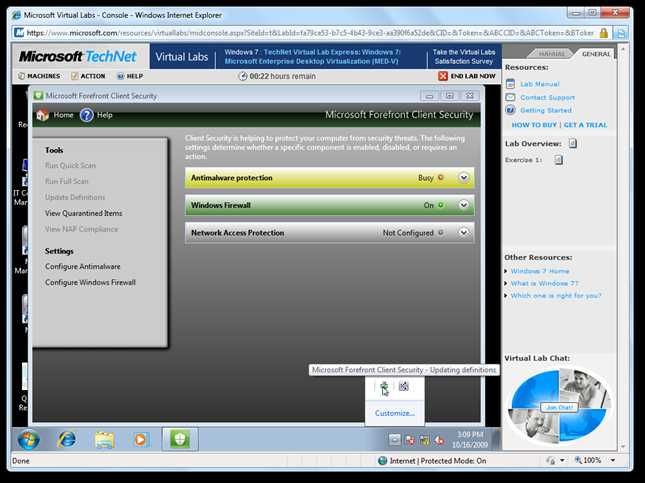Open Help question mark icon in Forefront
645x483 pixels.
tap(86, 115)
